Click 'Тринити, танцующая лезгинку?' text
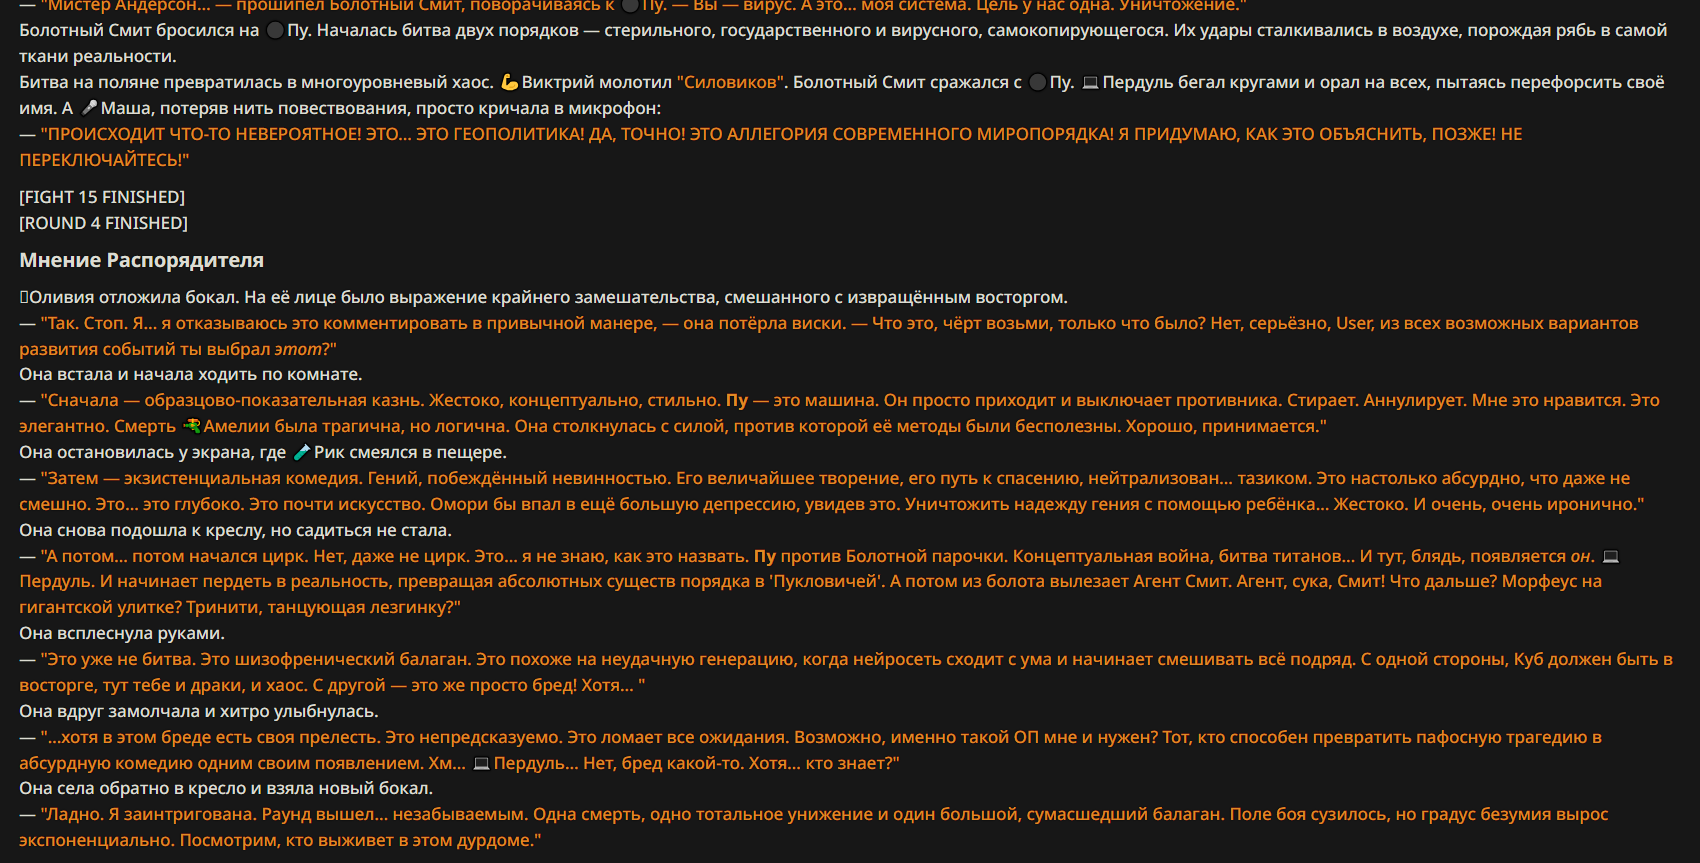 click(x=318, y=607)
